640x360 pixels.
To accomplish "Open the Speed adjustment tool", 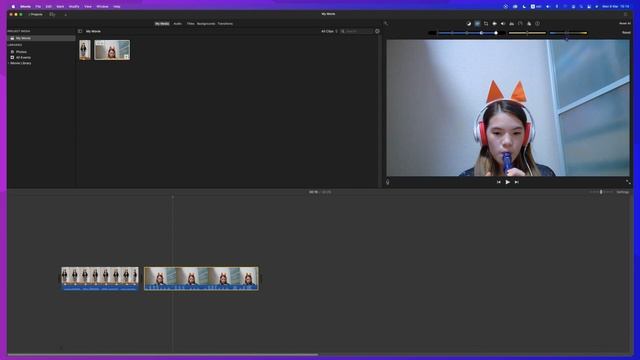I will (520, 24).
